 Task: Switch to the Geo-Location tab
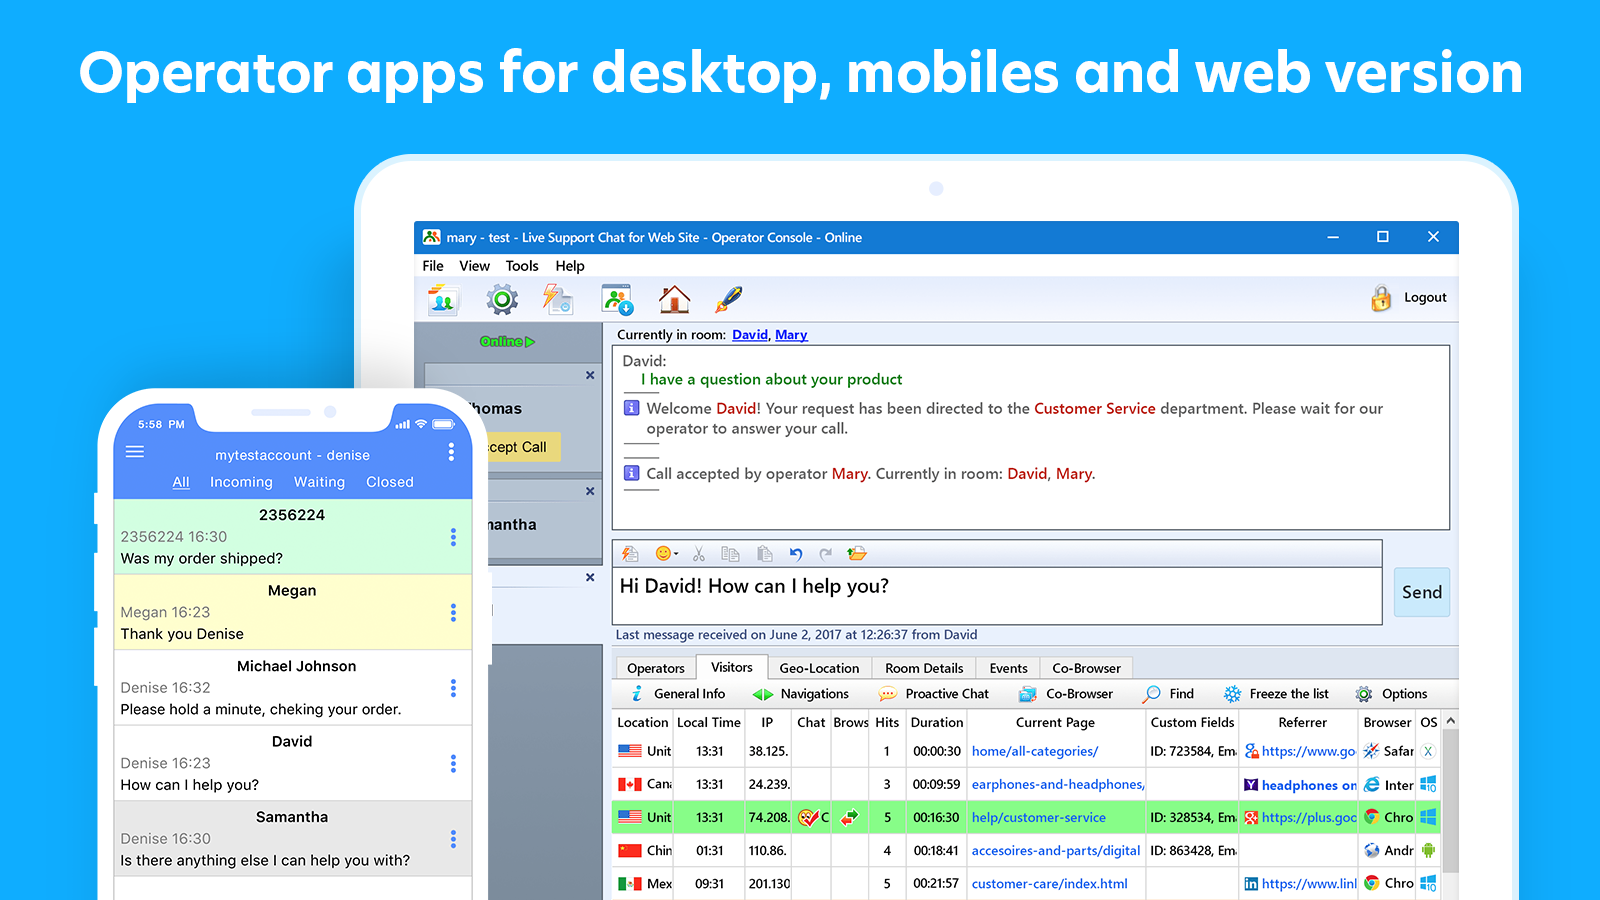click(819, 667)
